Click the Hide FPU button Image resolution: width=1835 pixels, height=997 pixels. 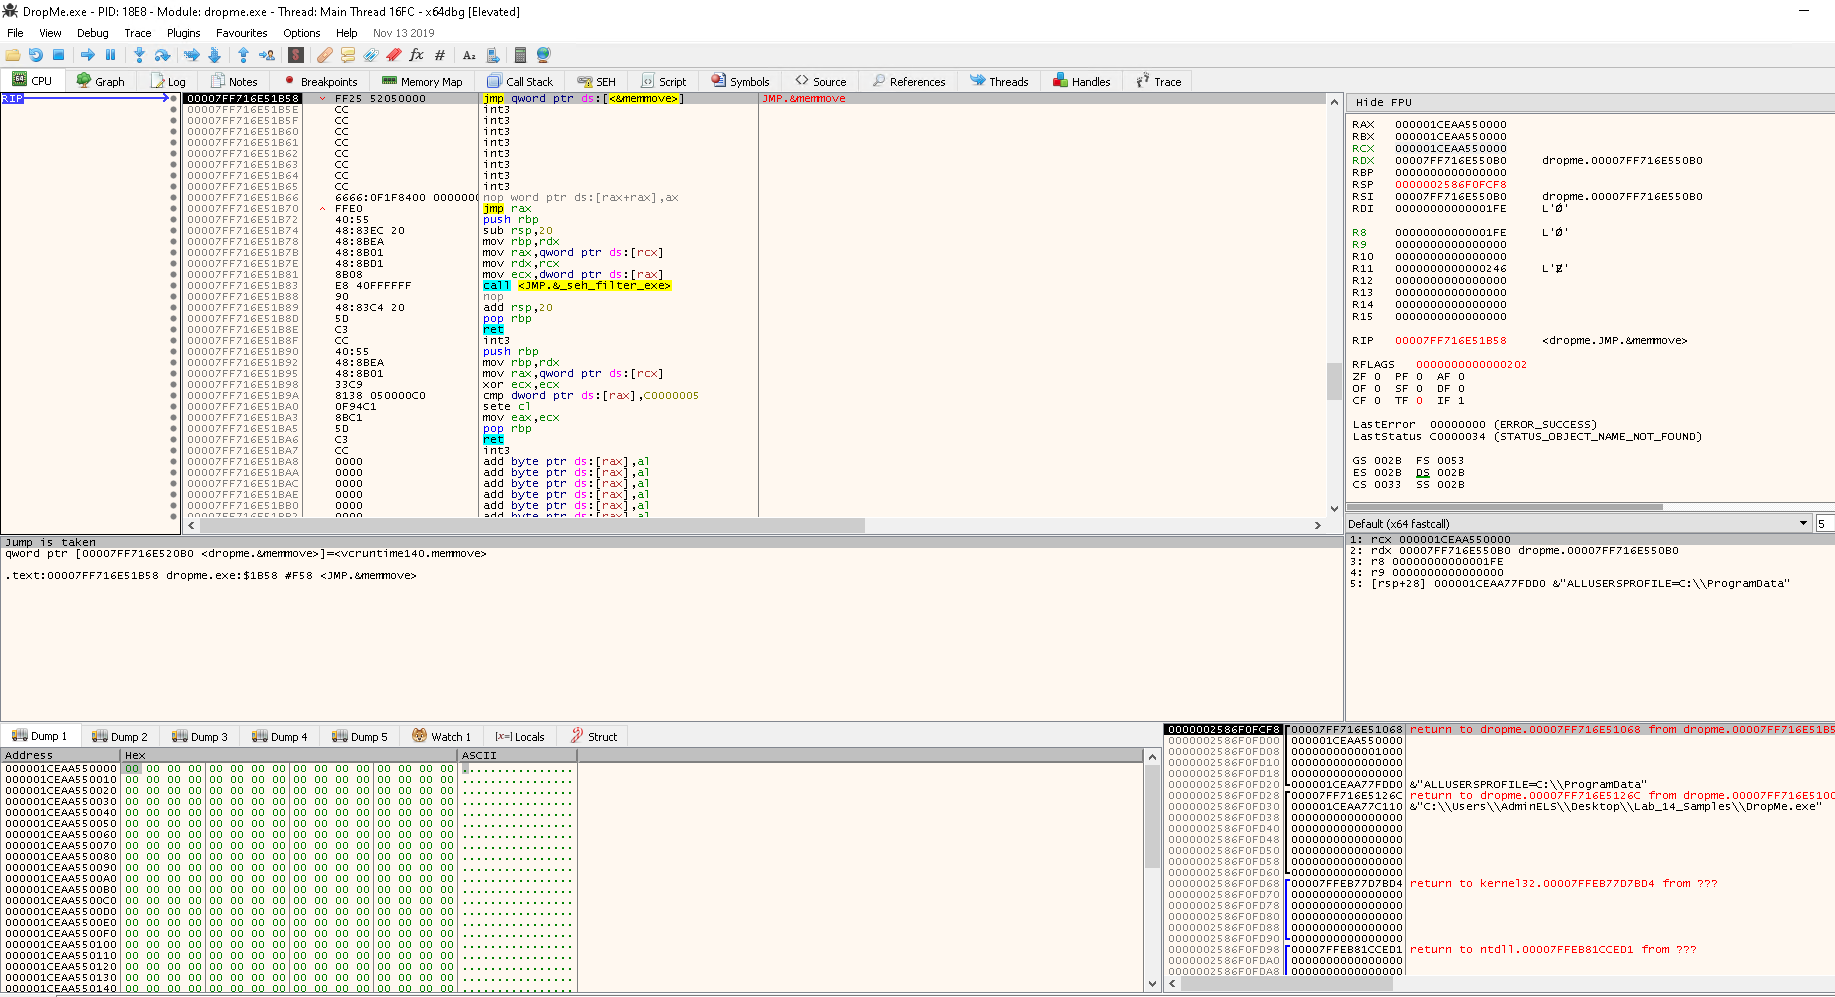(1384, 102)
